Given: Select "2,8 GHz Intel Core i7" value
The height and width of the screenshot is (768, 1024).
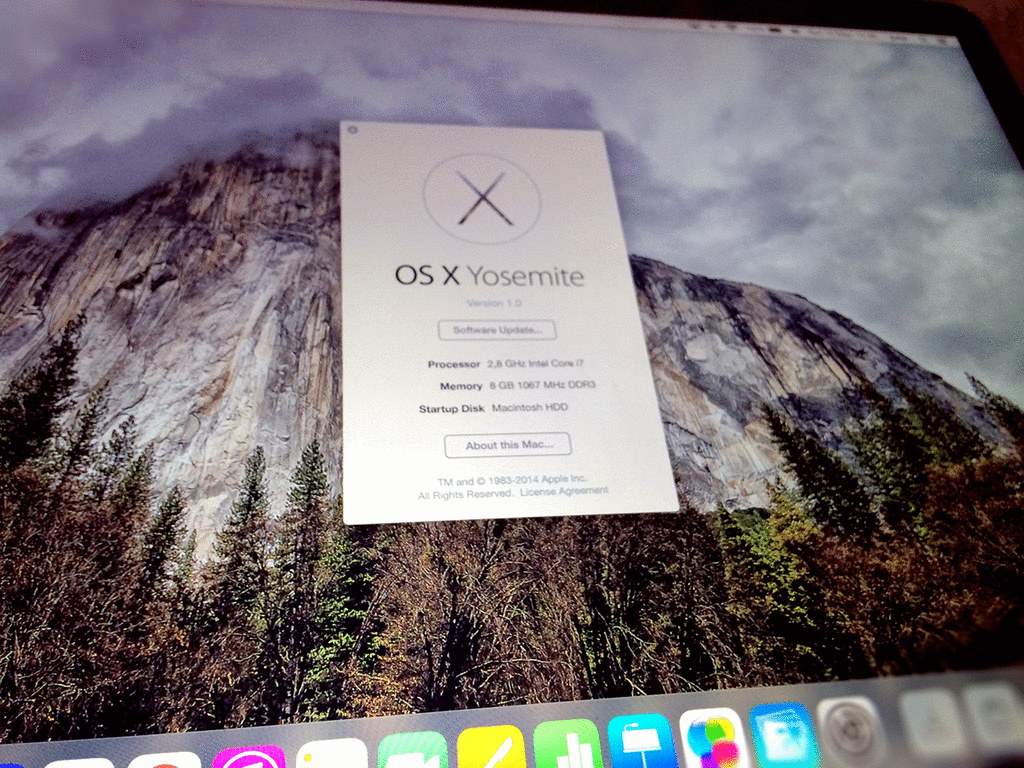Looking at the screenshot, I should tap(536, 363).
